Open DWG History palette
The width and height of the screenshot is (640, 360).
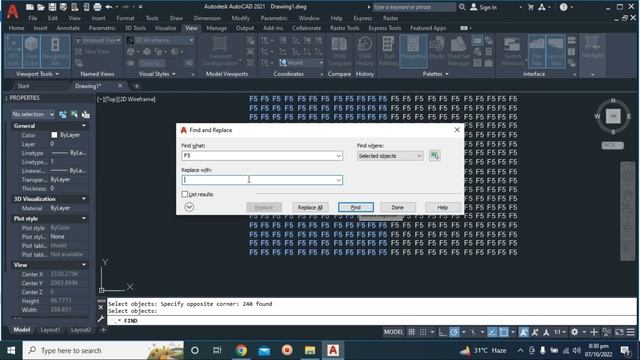point(364,51)
